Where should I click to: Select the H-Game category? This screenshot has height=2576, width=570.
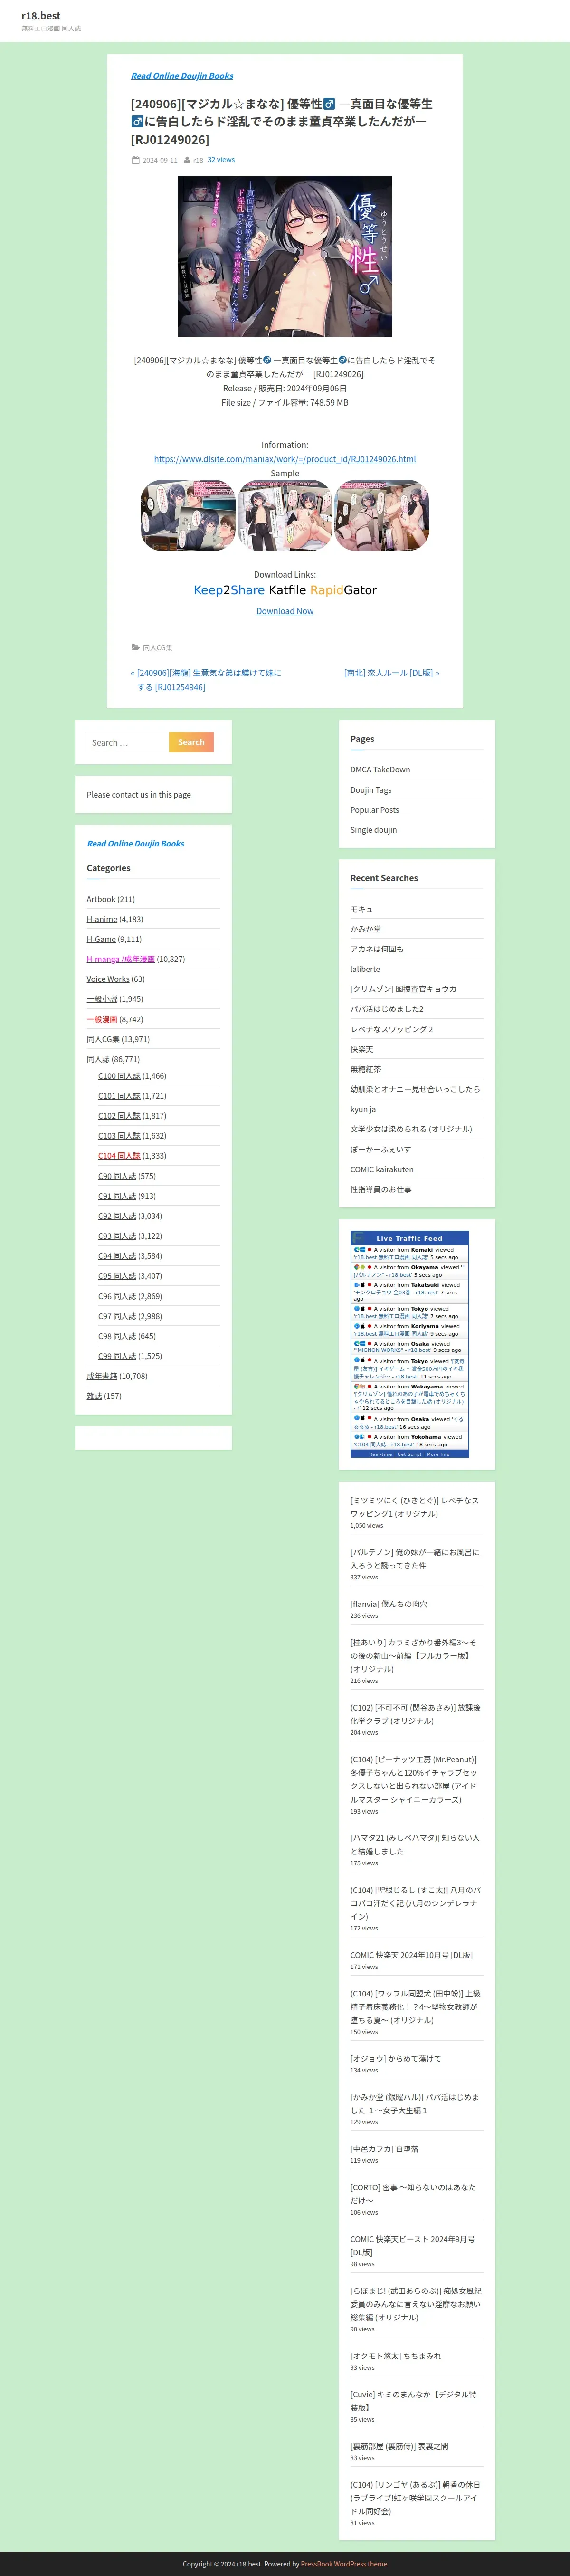(101, 939)
